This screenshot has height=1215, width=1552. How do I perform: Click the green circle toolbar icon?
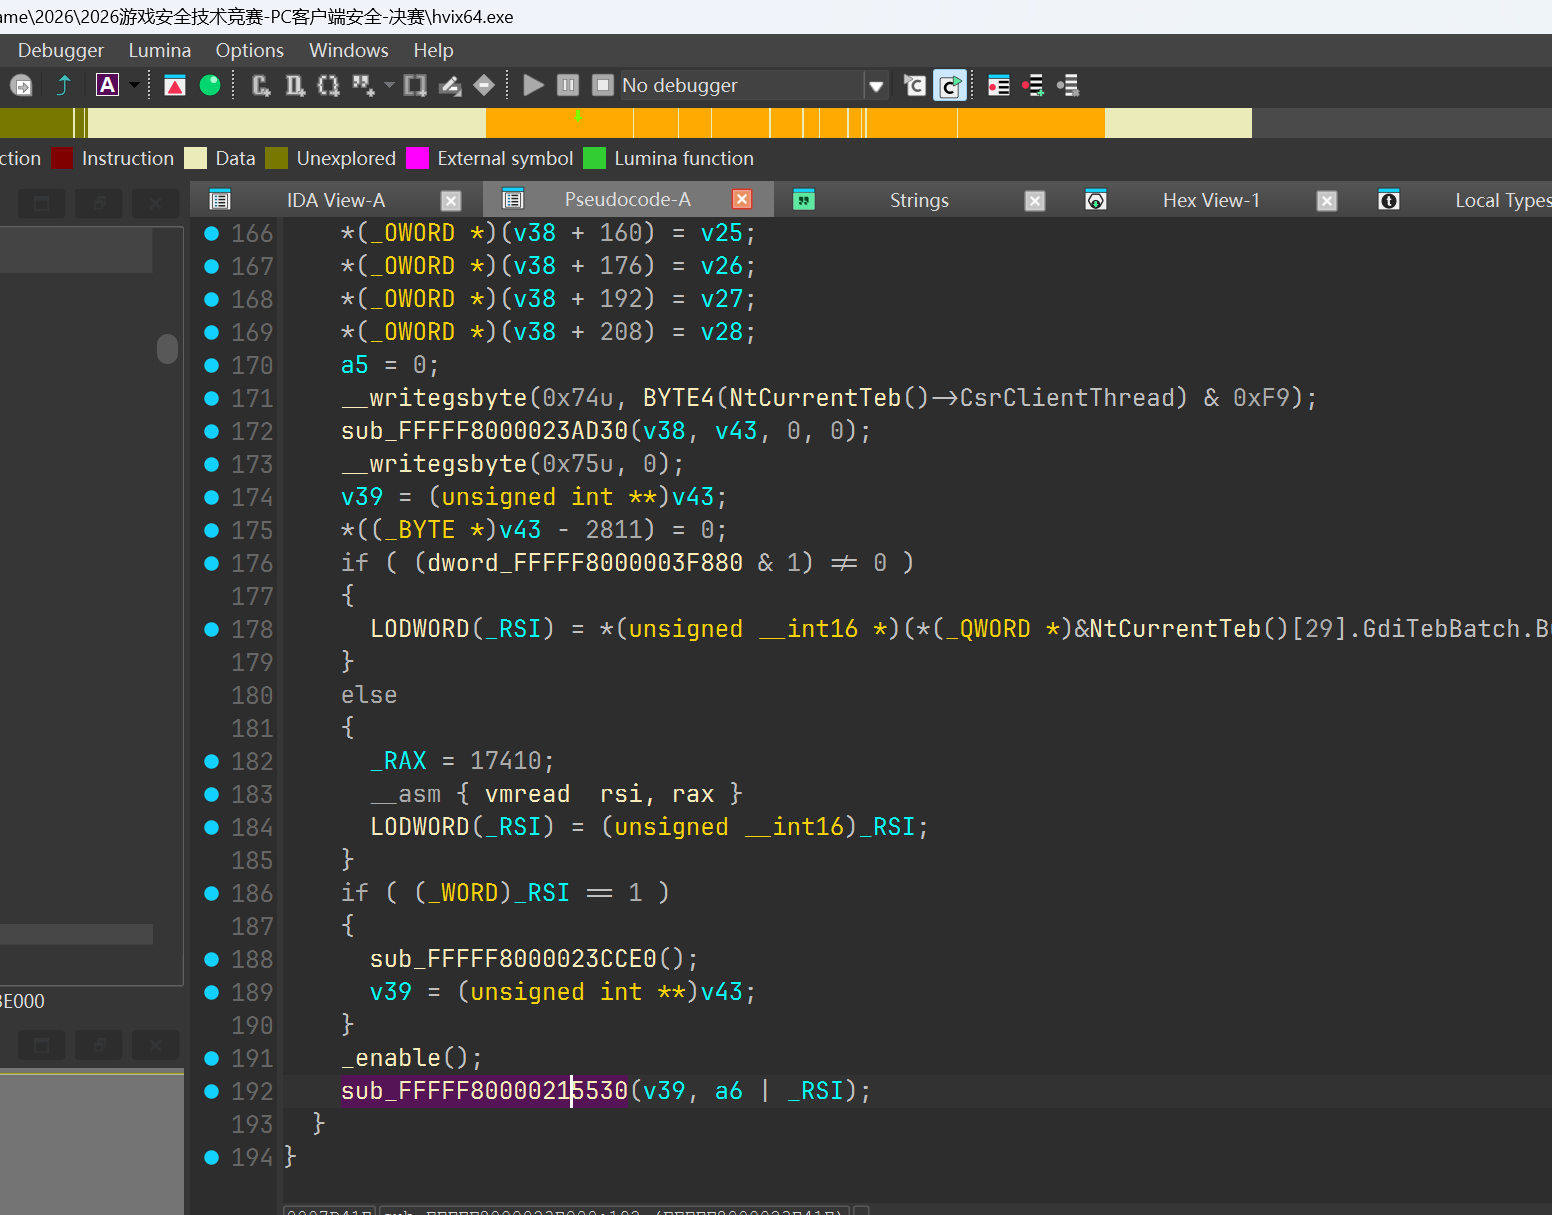pos(210,86)
